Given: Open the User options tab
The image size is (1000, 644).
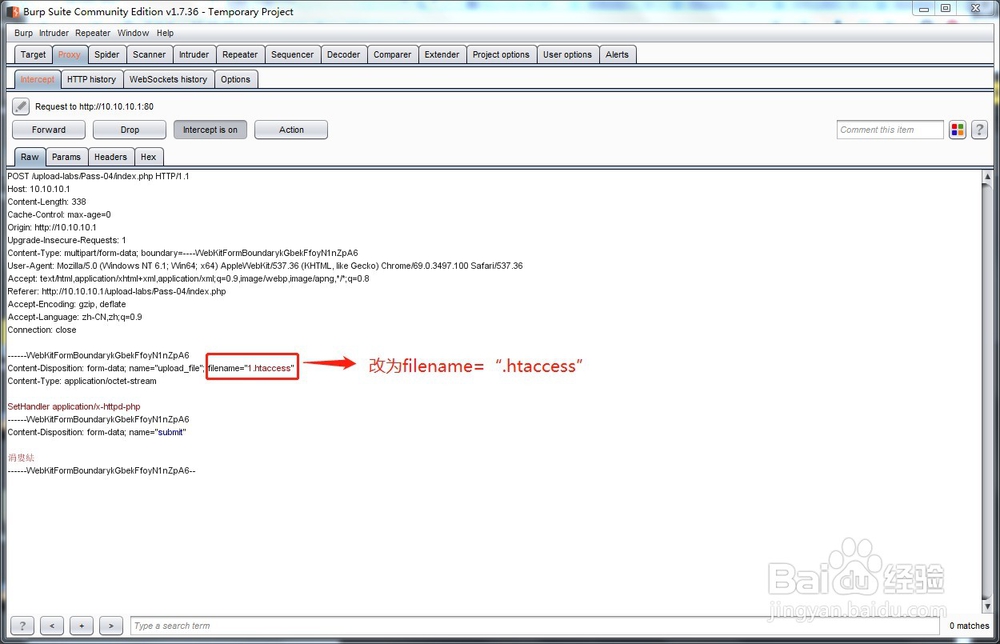Looking at the screenshot, I should tap(567, 55).
